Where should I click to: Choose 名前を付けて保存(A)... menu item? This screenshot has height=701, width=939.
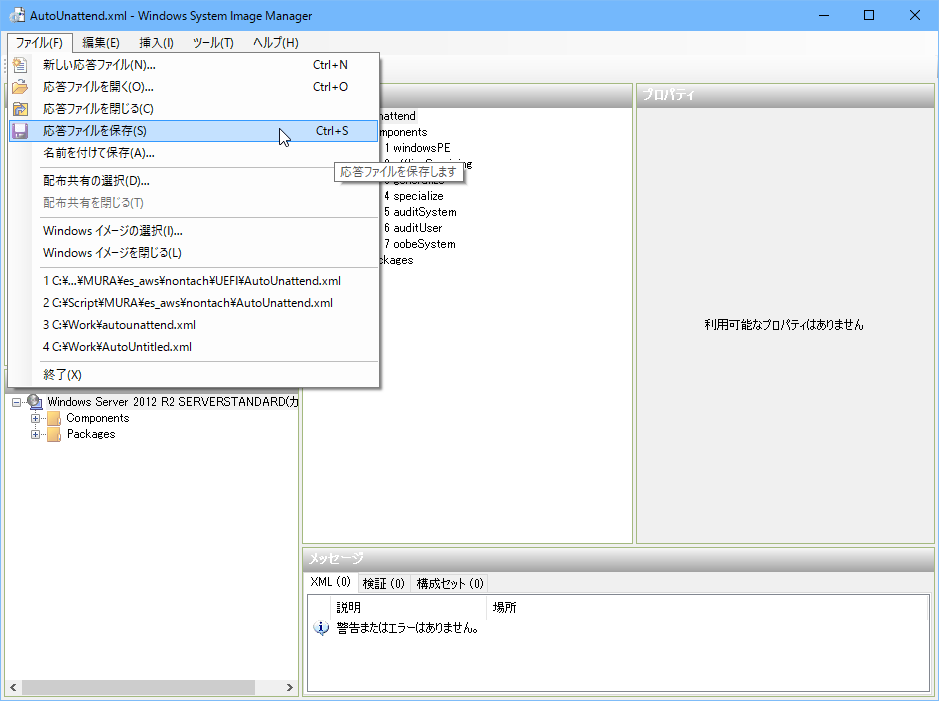tap(193, 153)
